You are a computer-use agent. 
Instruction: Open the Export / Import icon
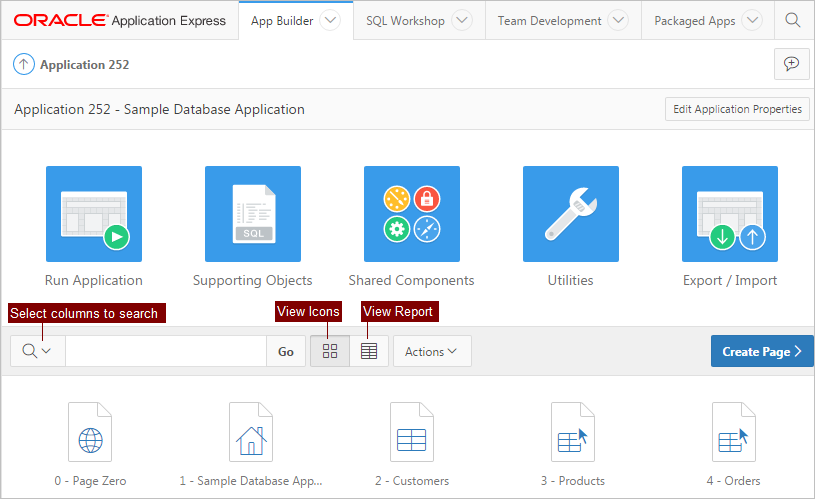click(x=729, y=214)
